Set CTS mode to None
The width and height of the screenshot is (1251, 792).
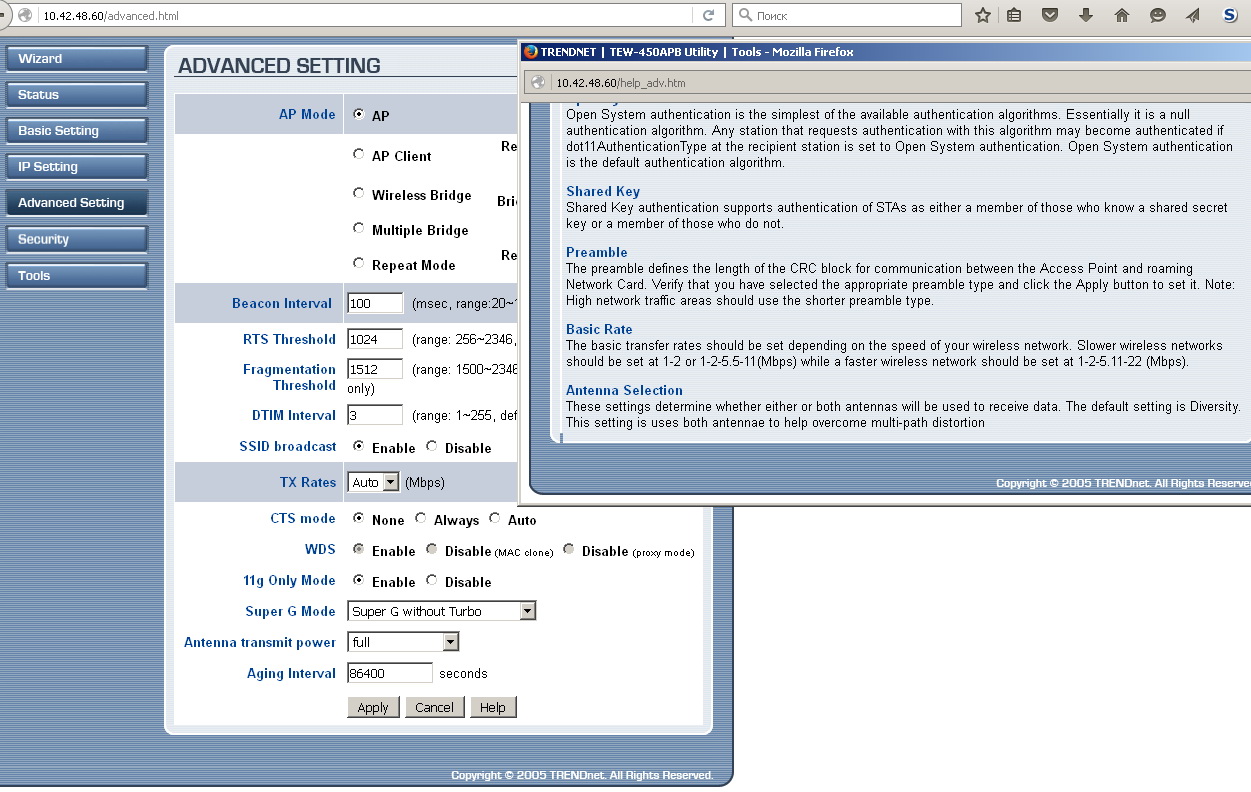coord(359,518)
